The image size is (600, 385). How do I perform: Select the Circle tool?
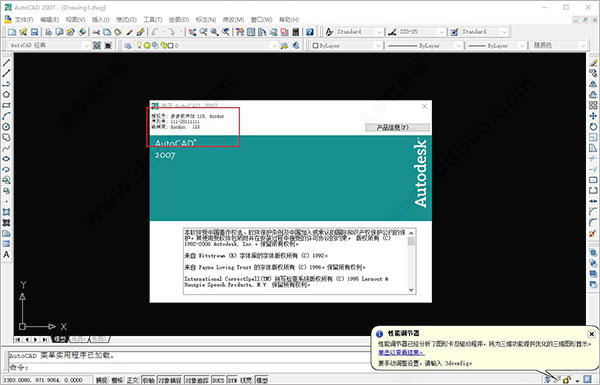(x=7, y=127)
